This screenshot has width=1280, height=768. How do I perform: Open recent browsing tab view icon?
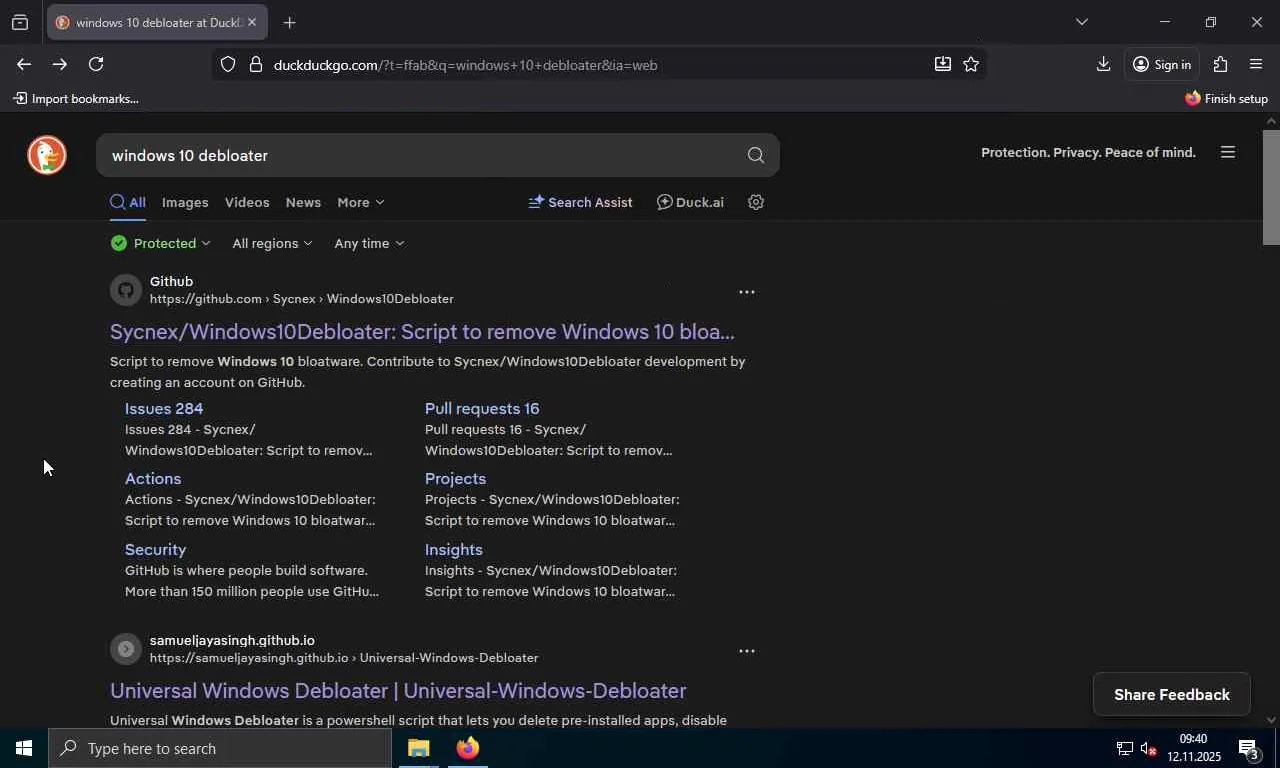pos(19,22)
